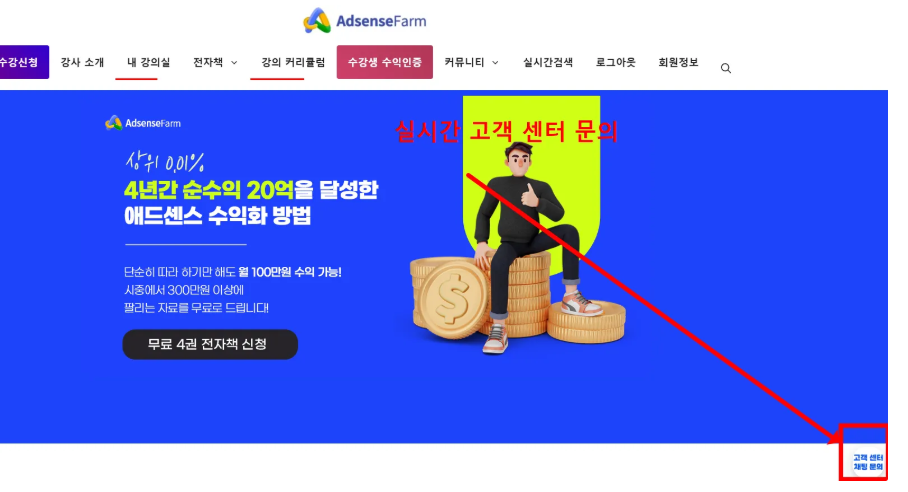The width and height of the screenshot is (908, 492).
Task: Expand the 커뮤니티 dropdown chevron
Action: tap(495, 63)
